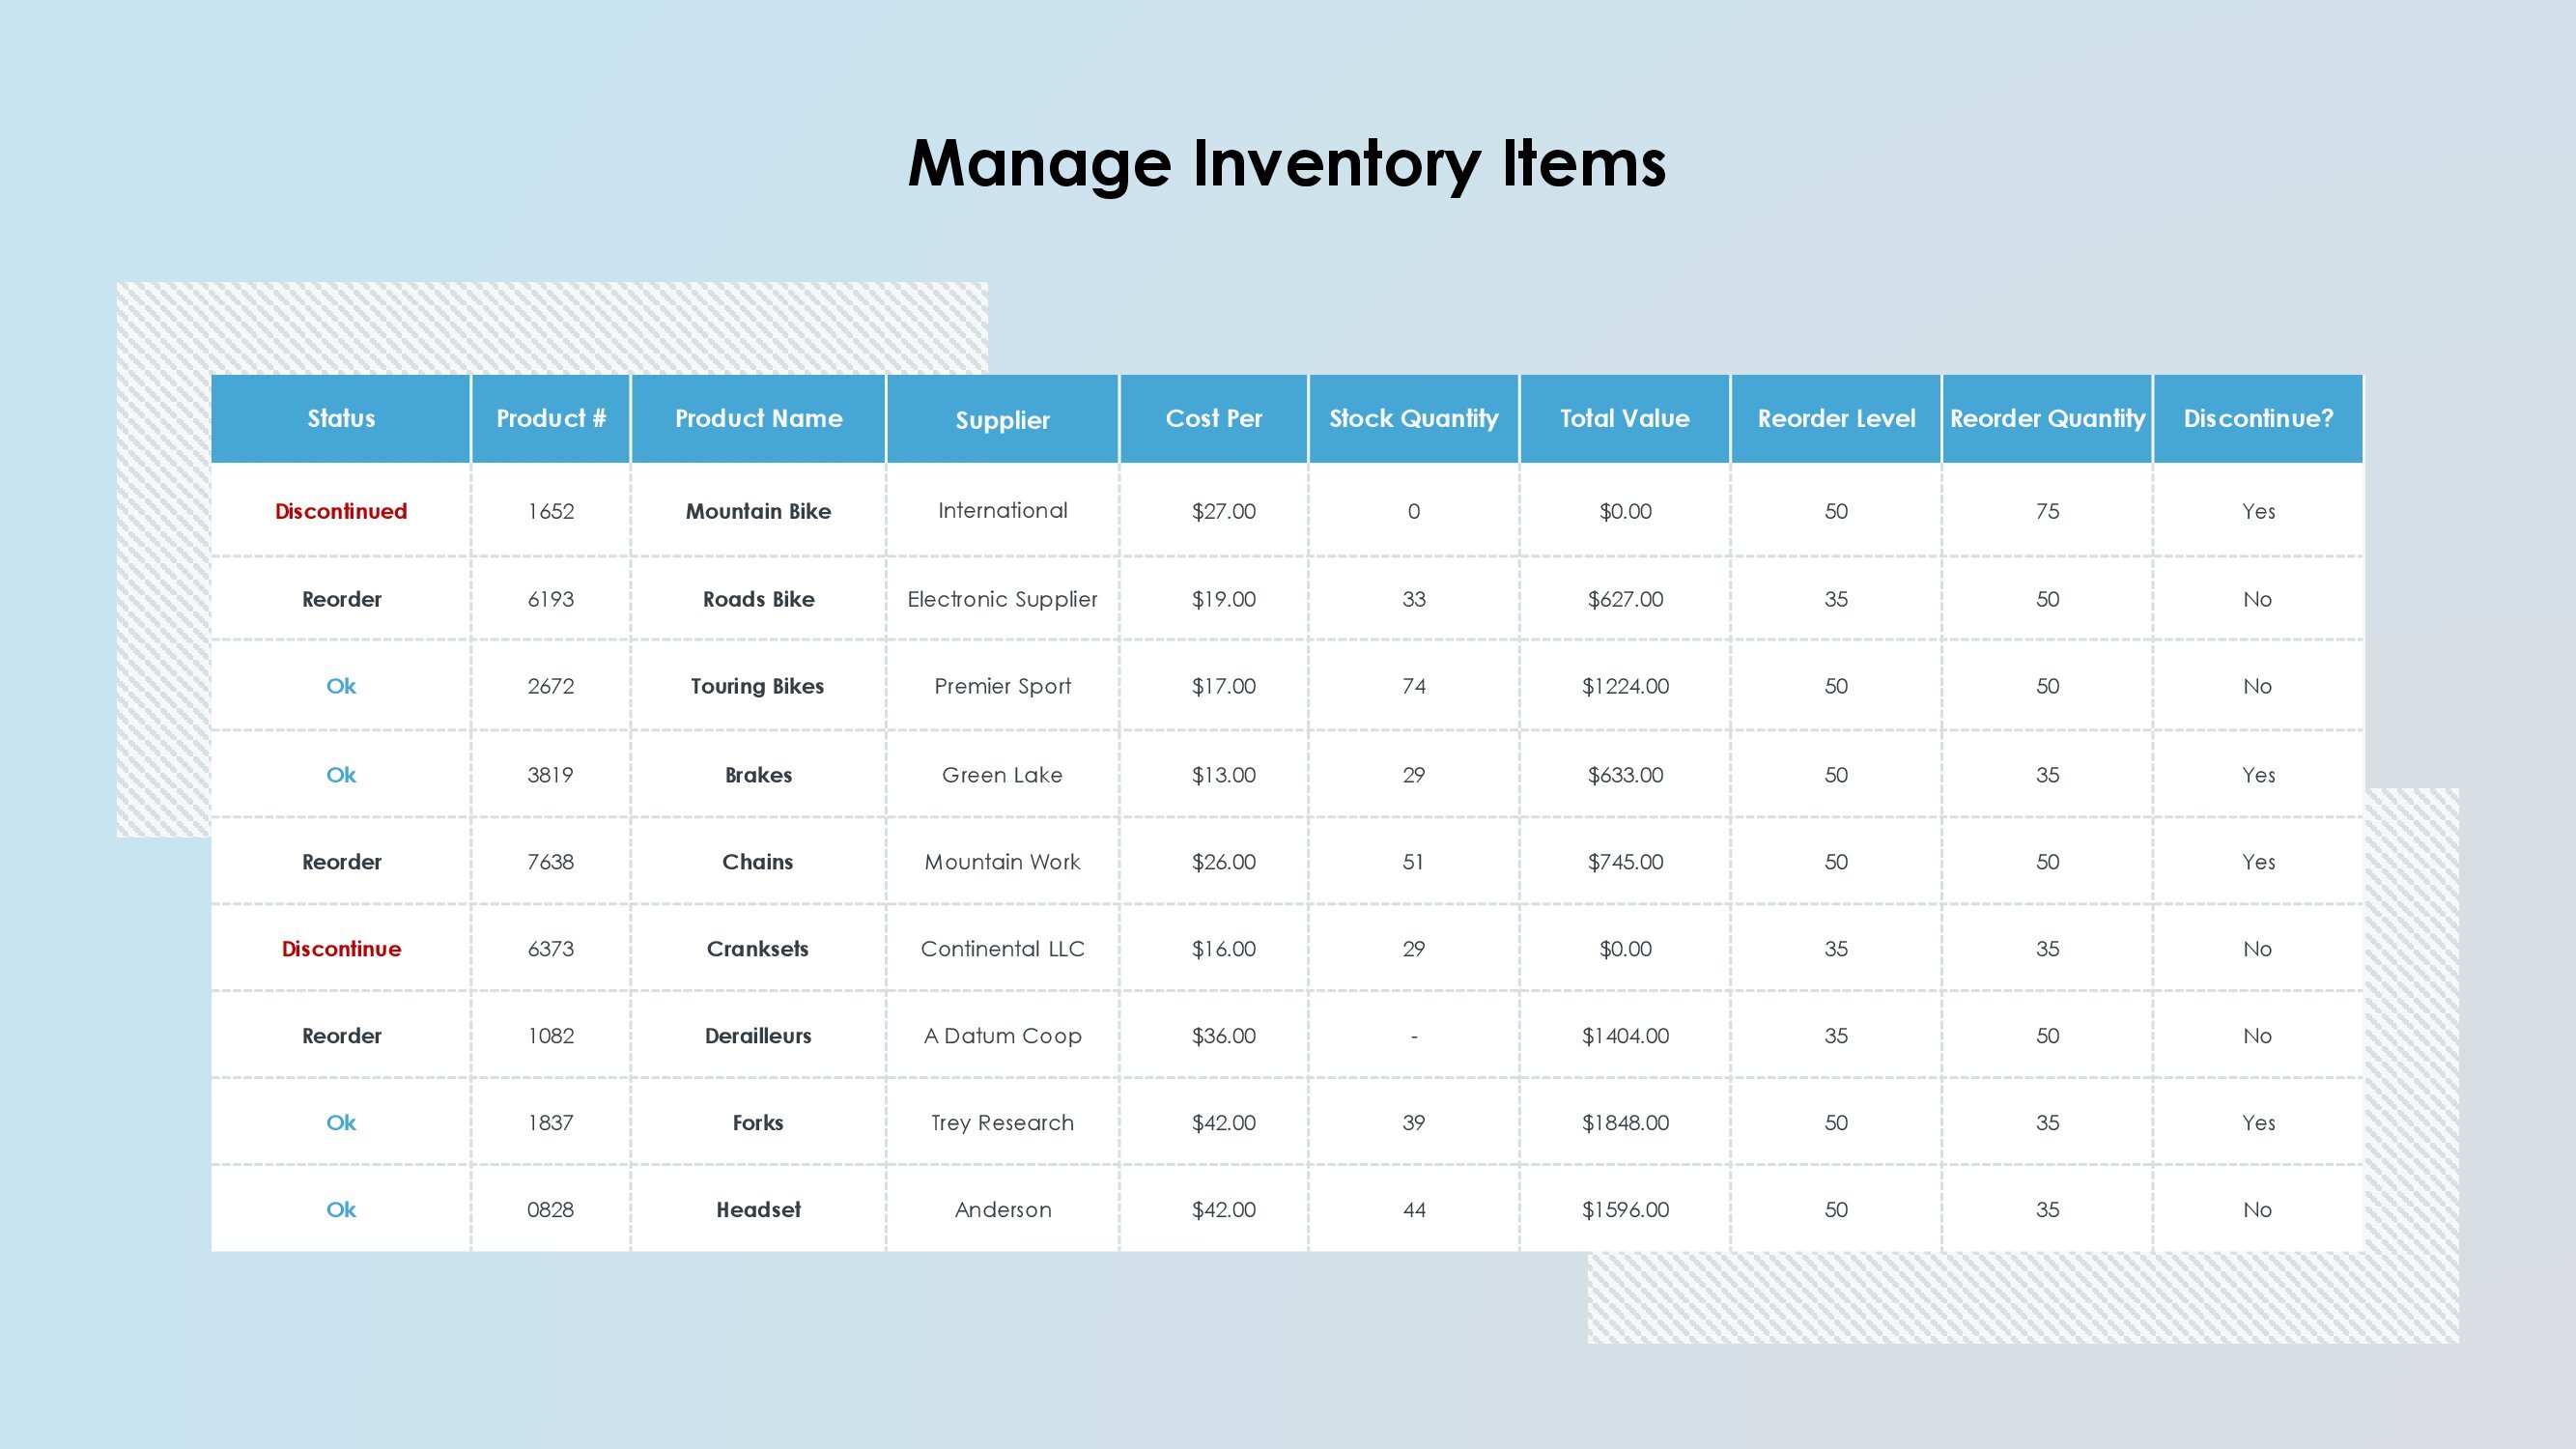Click the 'Electronic Supplier' cell
The image size is (2576, 1449).
pos(1002,599)
